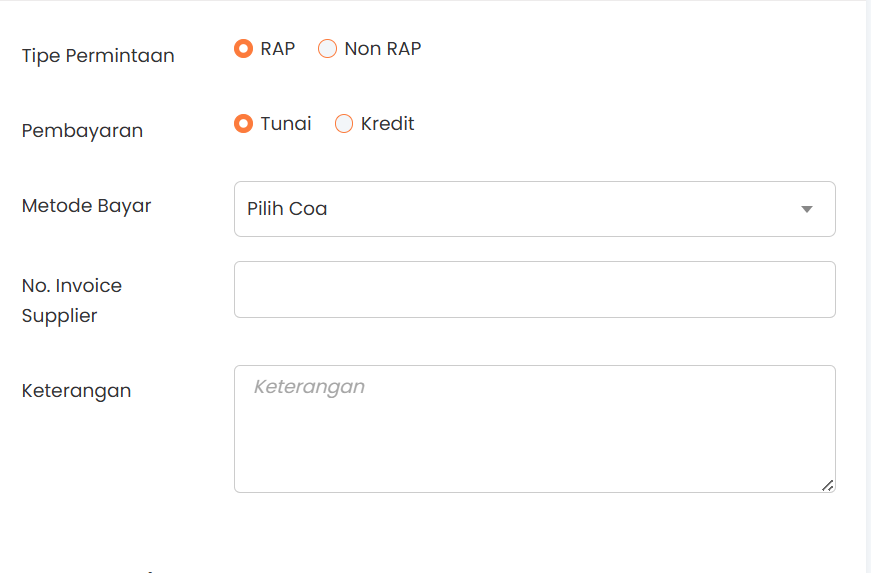The width and height of the screenshot is (871, 573).
Task: Select the RAP radio button
Action: [243, 48]
